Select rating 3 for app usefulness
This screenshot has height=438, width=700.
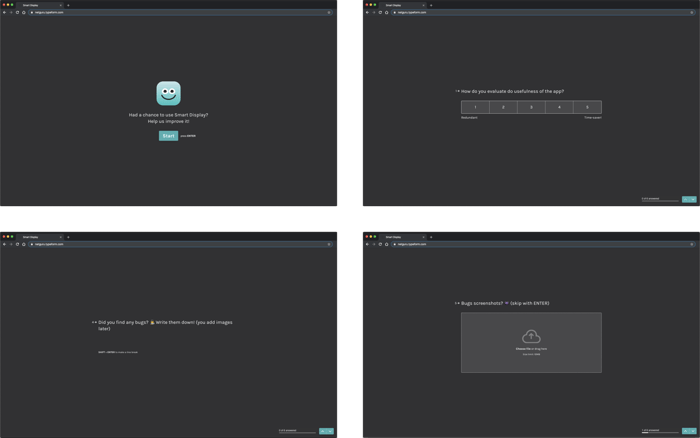point(531,107)
